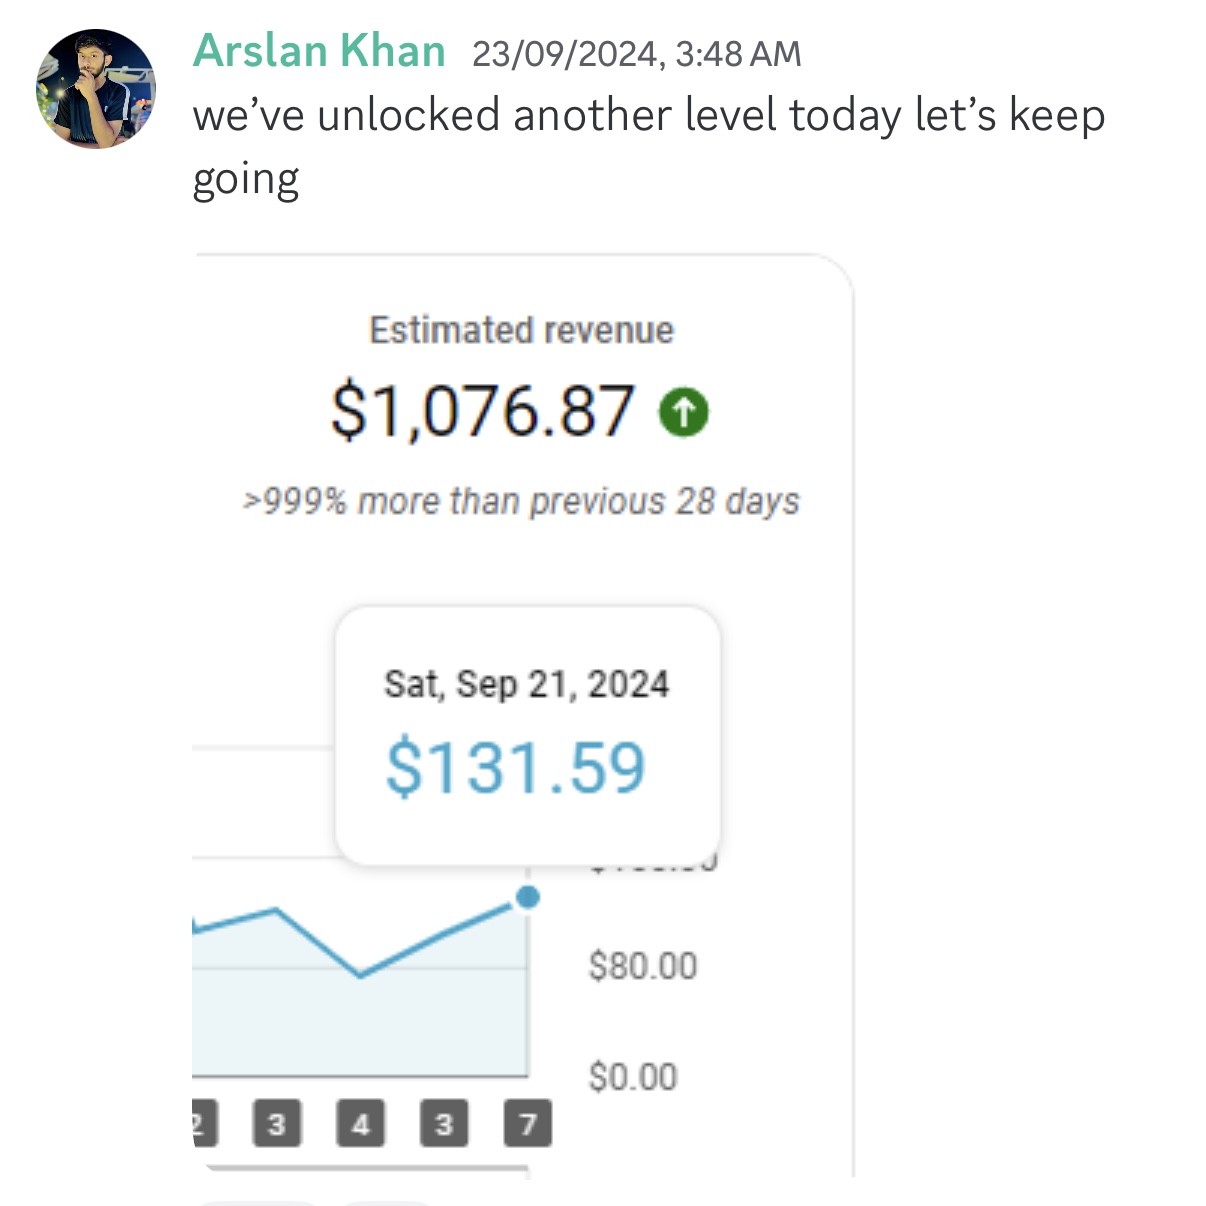Open the attached revenue screenshot image
1206x1206 pixels.
(523, 716)
